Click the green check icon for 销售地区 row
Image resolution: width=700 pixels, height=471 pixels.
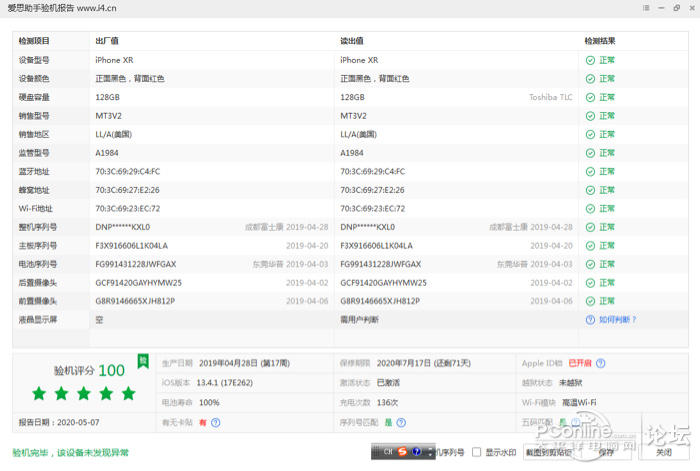[590, 134]
